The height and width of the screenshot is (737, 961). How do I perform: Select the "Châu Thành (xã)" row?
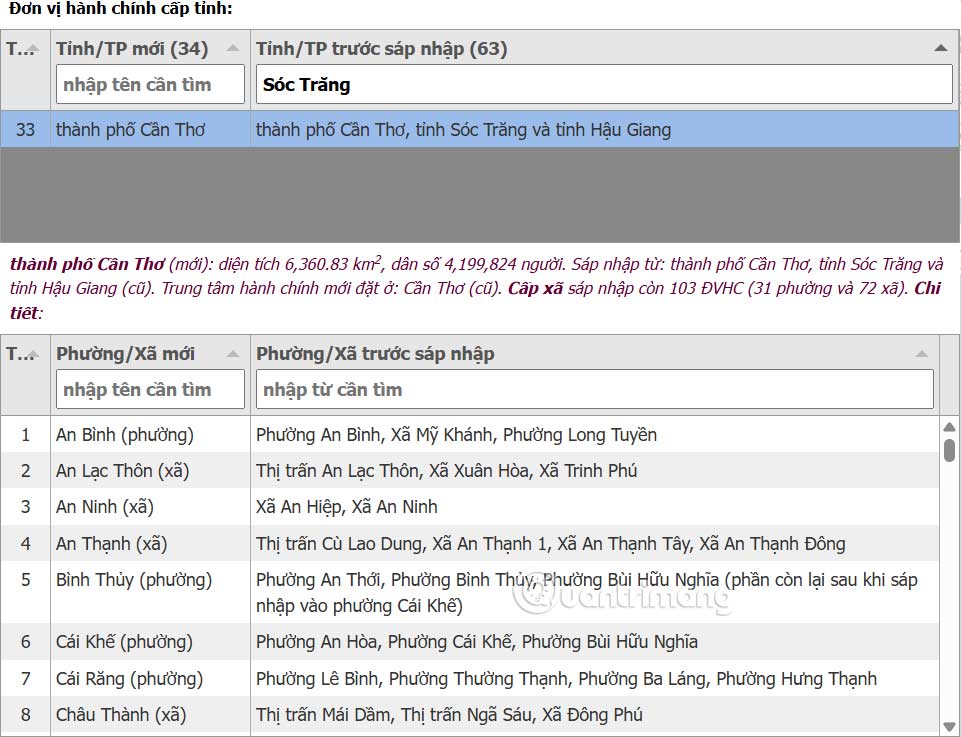400,715
